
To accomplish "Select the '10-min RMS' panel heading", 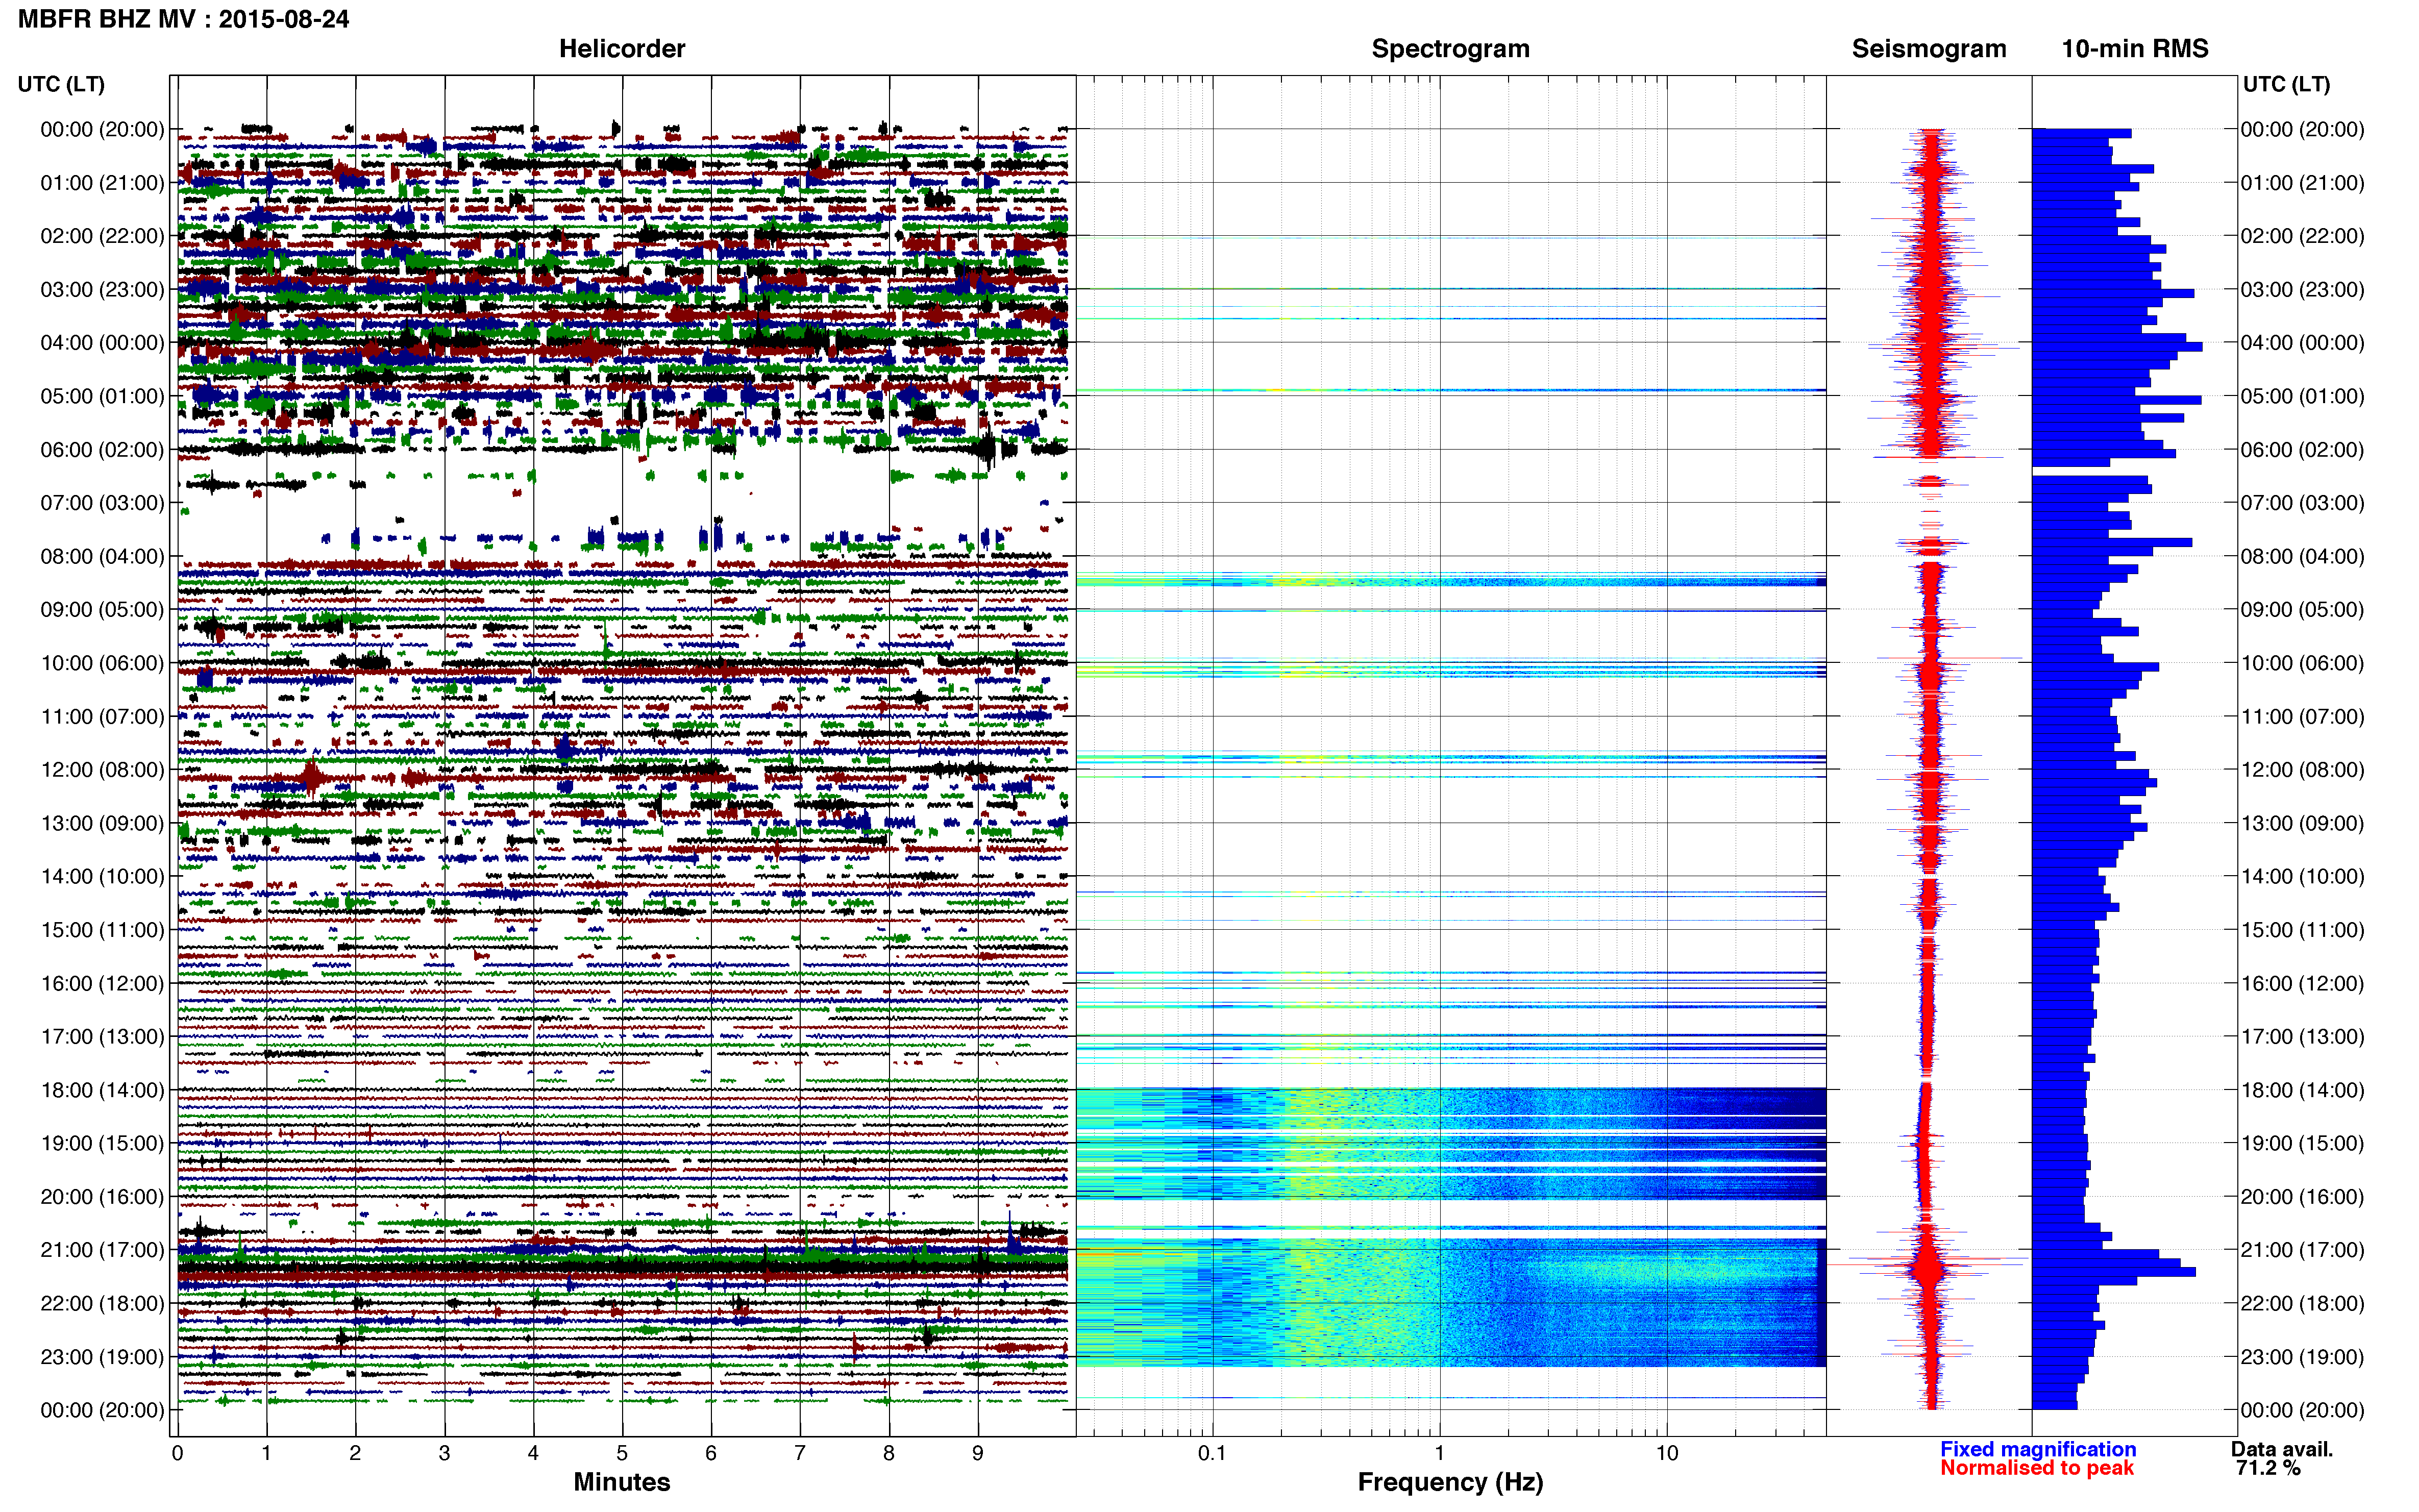I will [2134, 49].
